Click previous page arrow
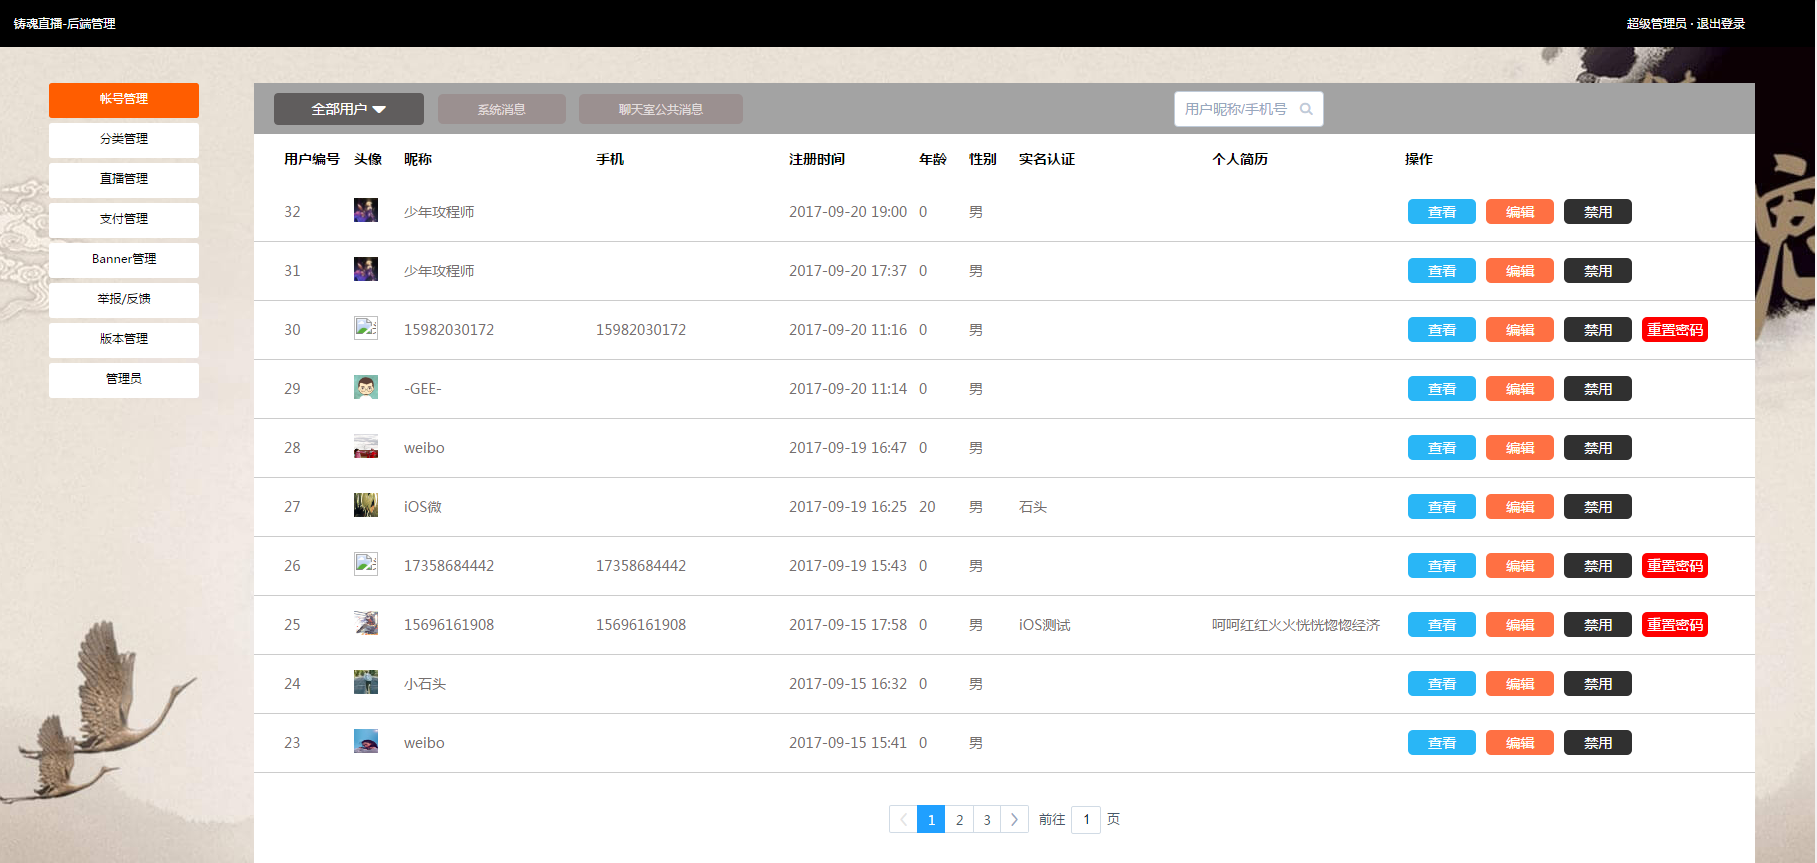This screenshot has height=863, width=1817. tap(903, 820)
